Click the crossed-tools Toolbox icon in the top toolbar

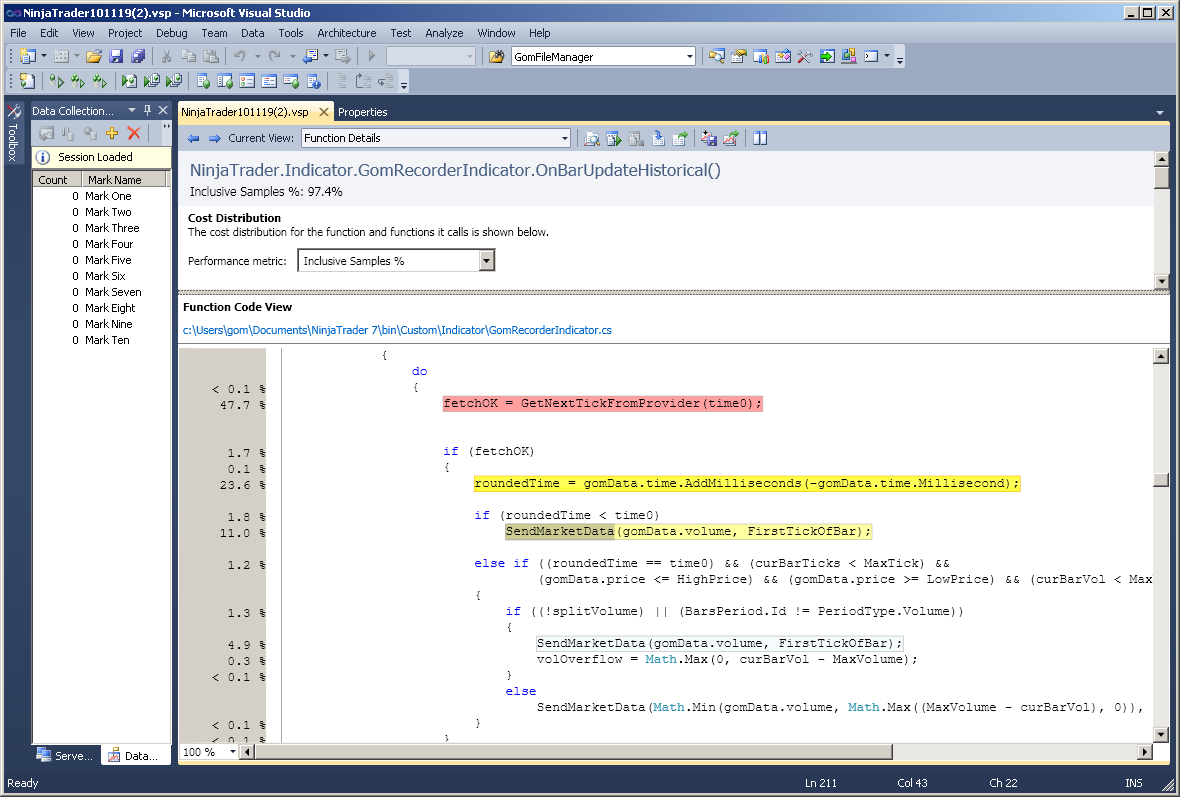coord(804,56)
